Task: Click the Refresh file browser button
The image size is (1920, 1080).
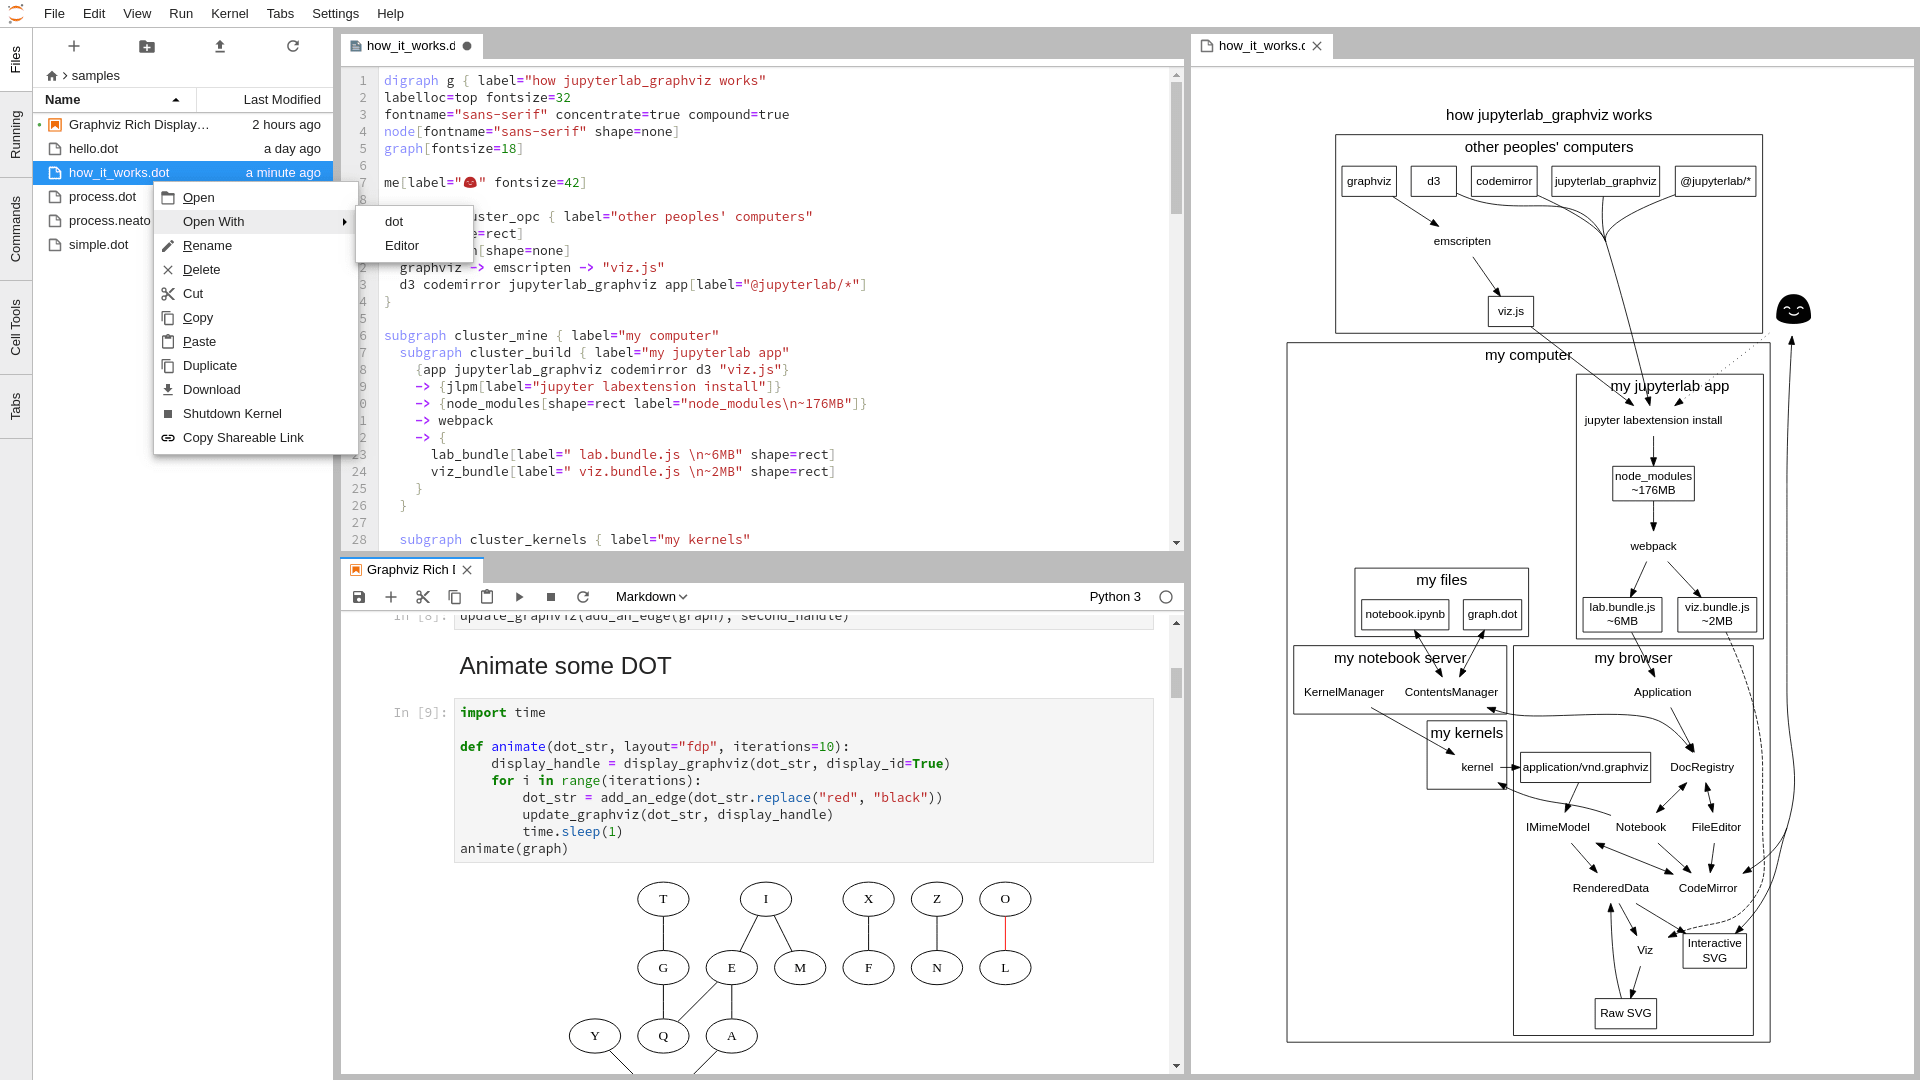Action: coord(291,46)
